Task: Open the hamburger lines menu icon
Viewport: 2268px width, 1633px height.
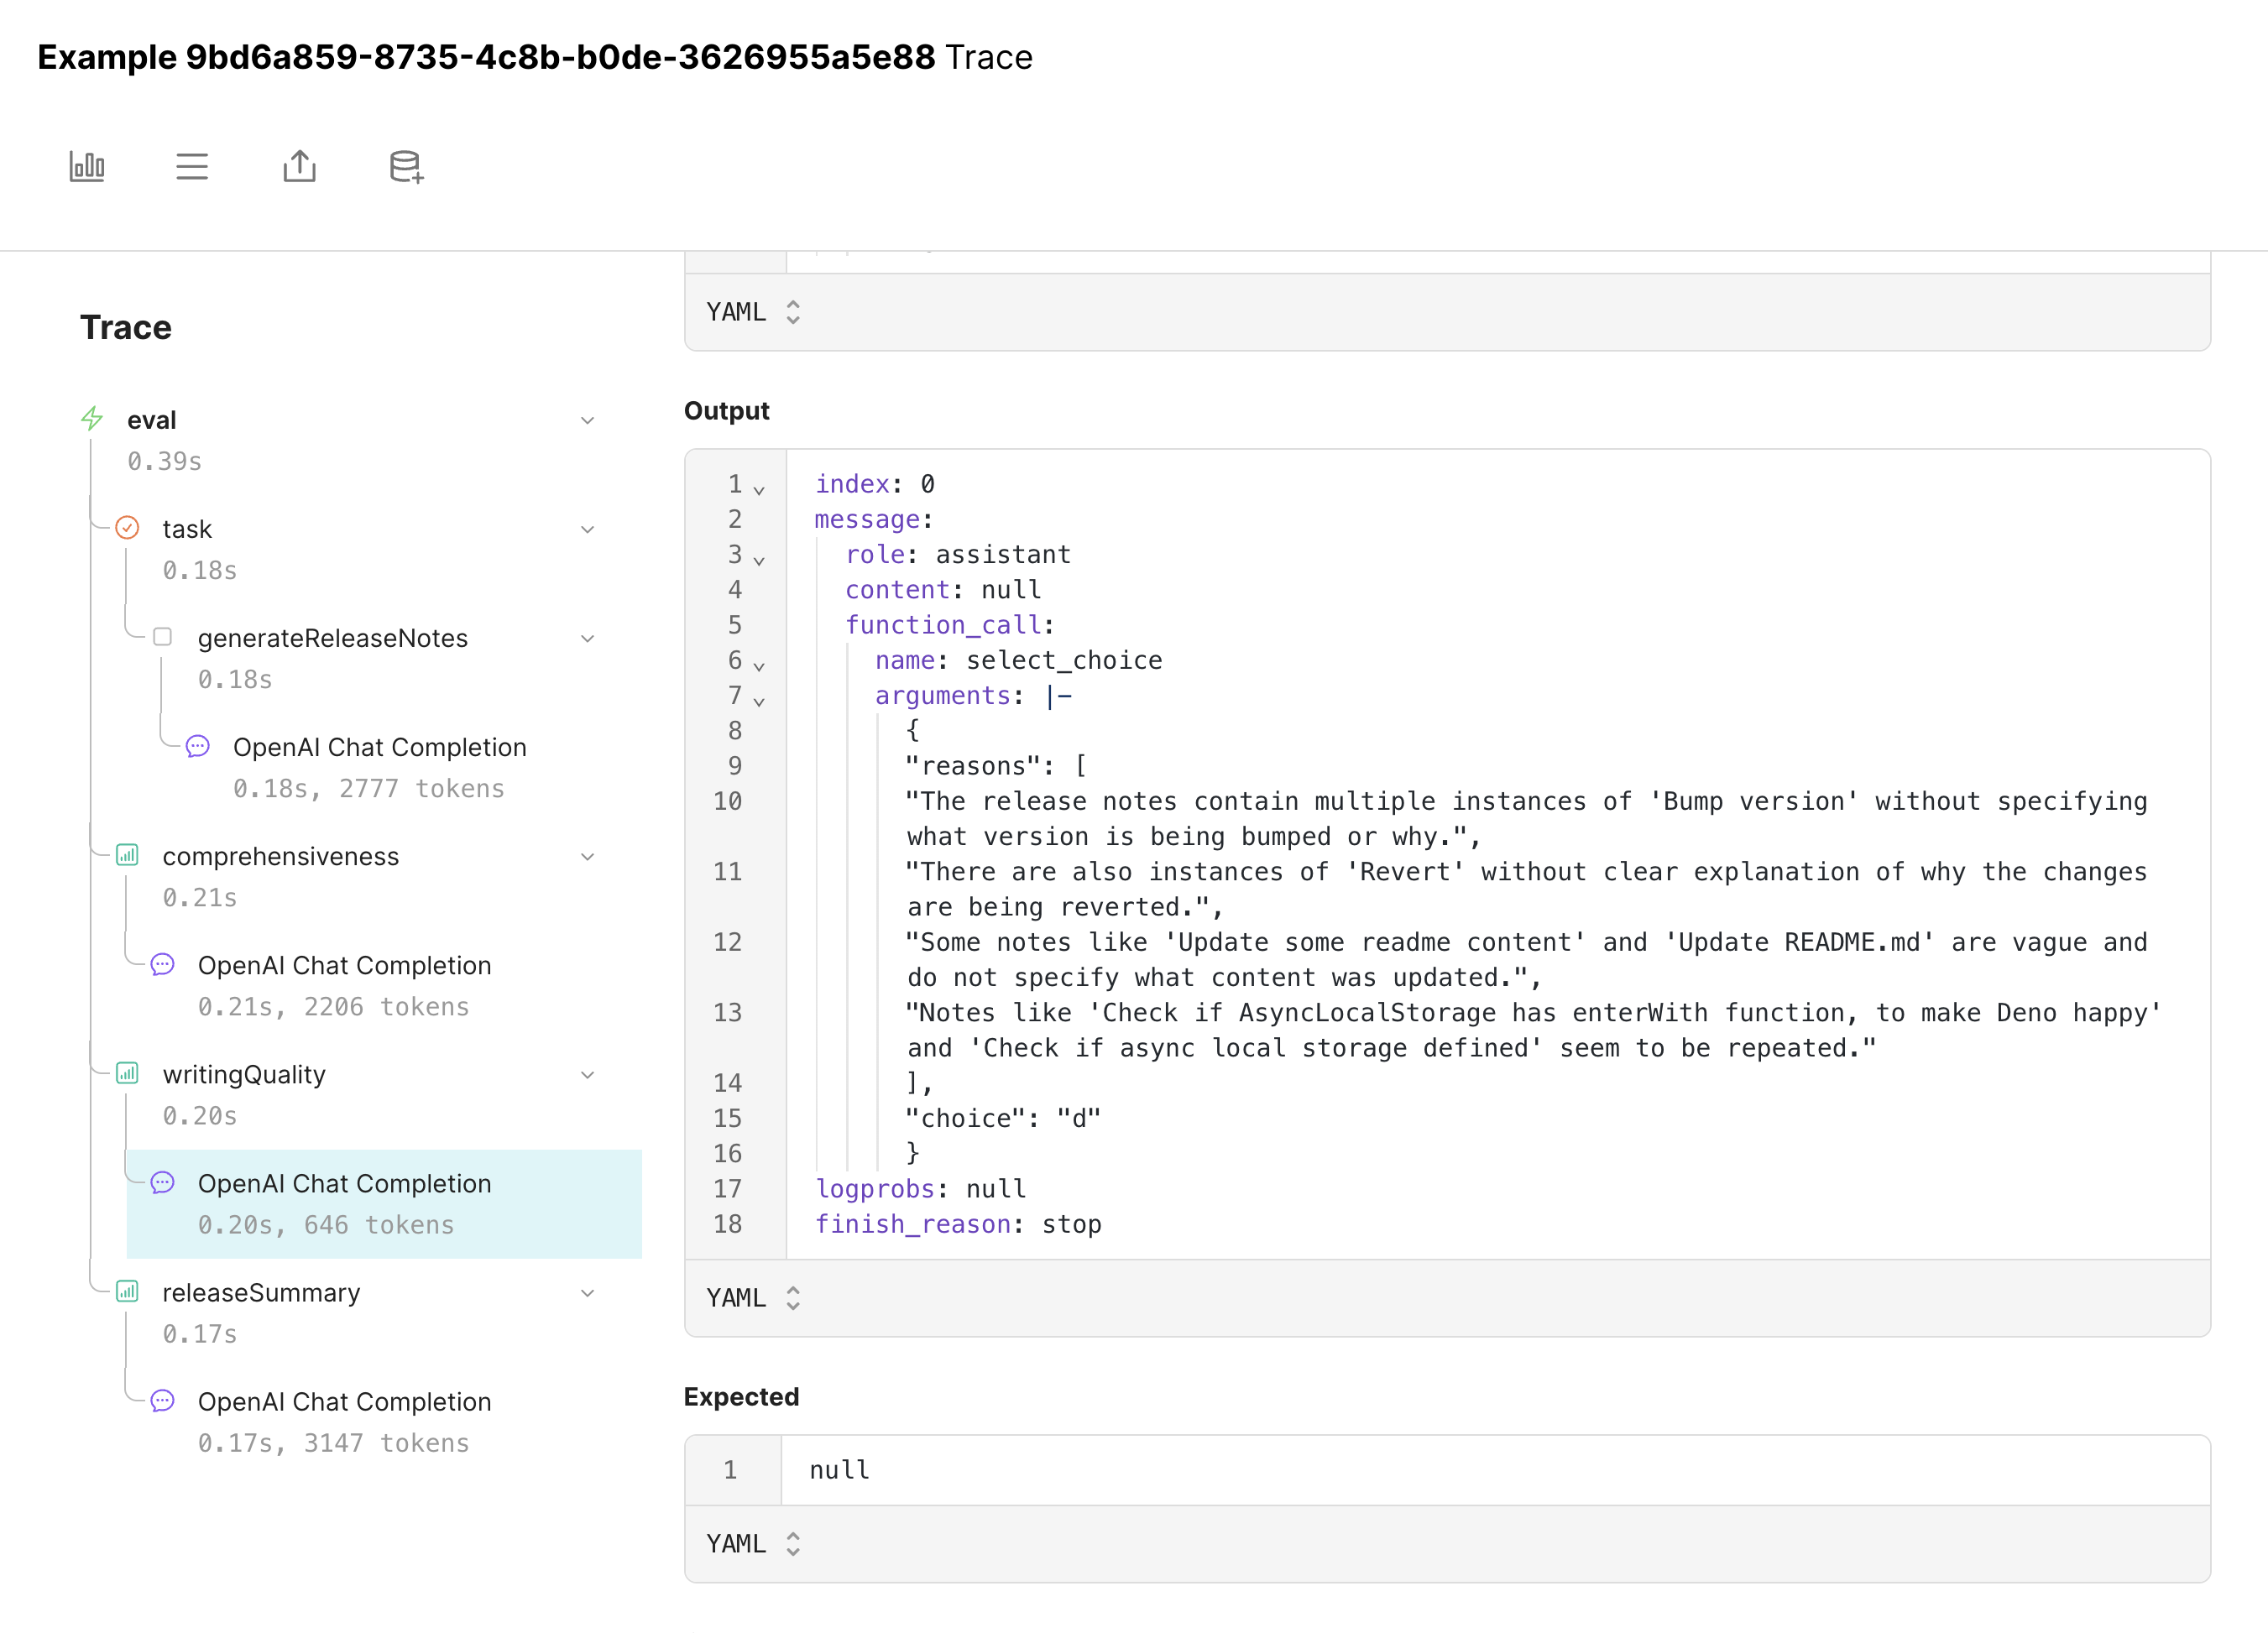Action: (192, 166)
